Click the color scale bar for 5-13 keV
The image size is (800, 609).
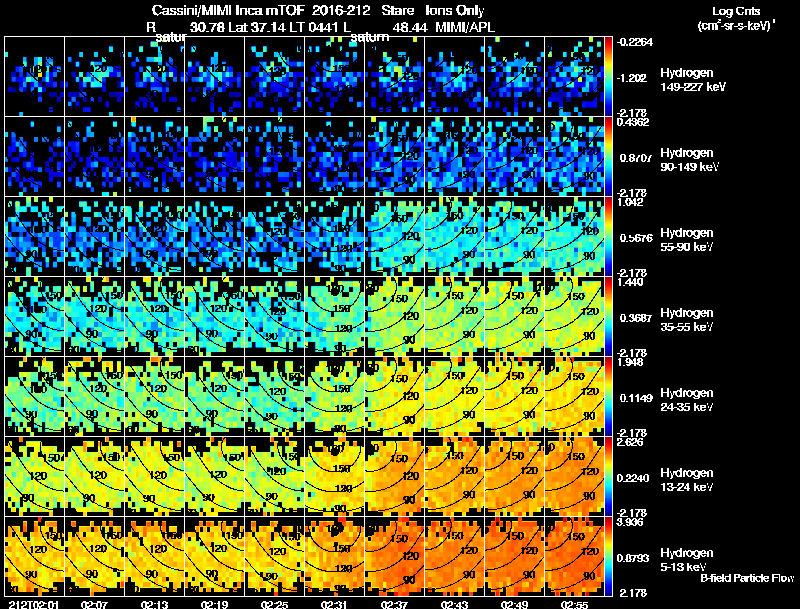[x=608, y=556]
